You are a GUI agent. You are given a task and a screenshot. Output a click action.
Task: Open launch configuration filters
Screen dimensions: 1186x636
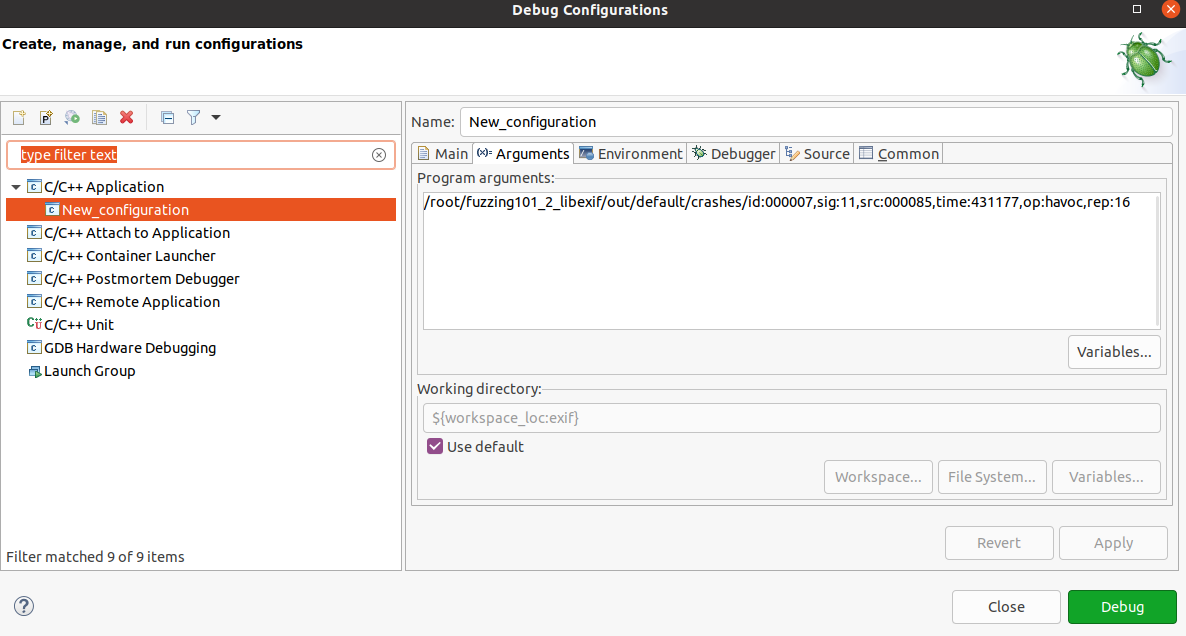[x=193, y=117]
